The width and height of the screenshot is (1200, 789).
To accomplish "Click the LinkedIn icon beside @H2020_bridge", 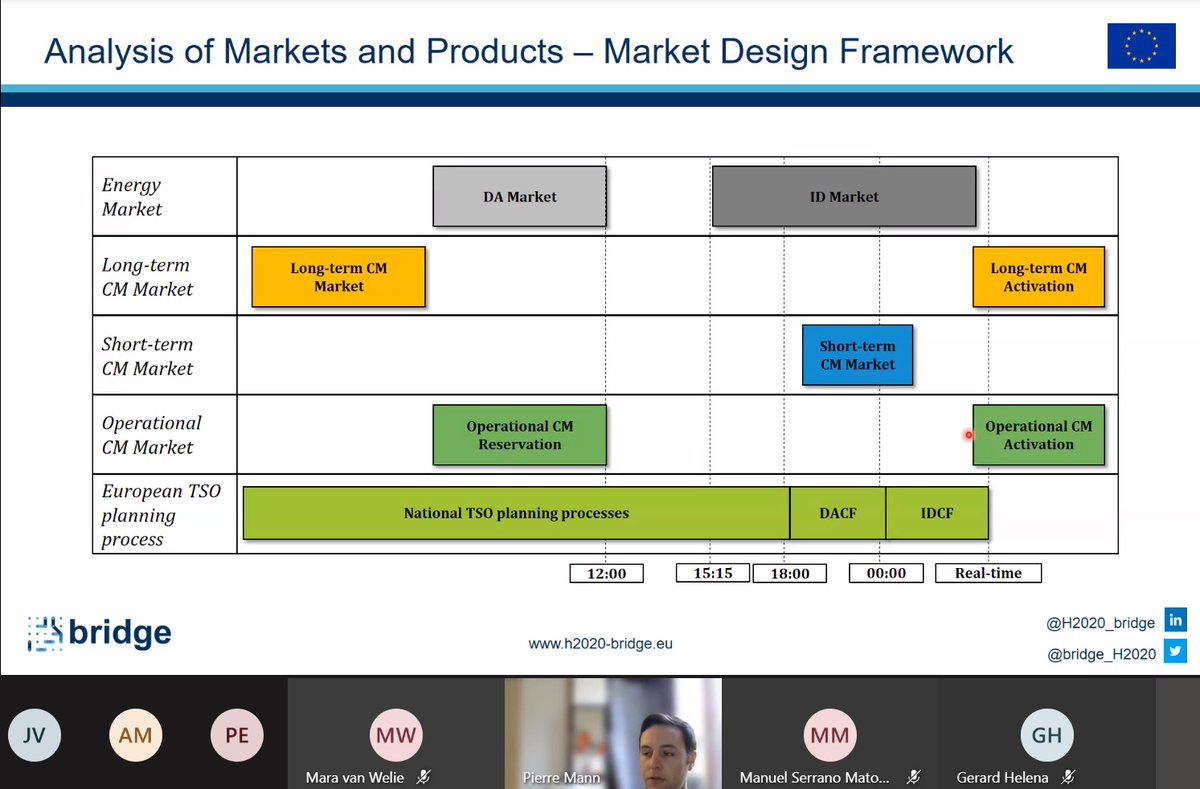I will click(1176, 620).
